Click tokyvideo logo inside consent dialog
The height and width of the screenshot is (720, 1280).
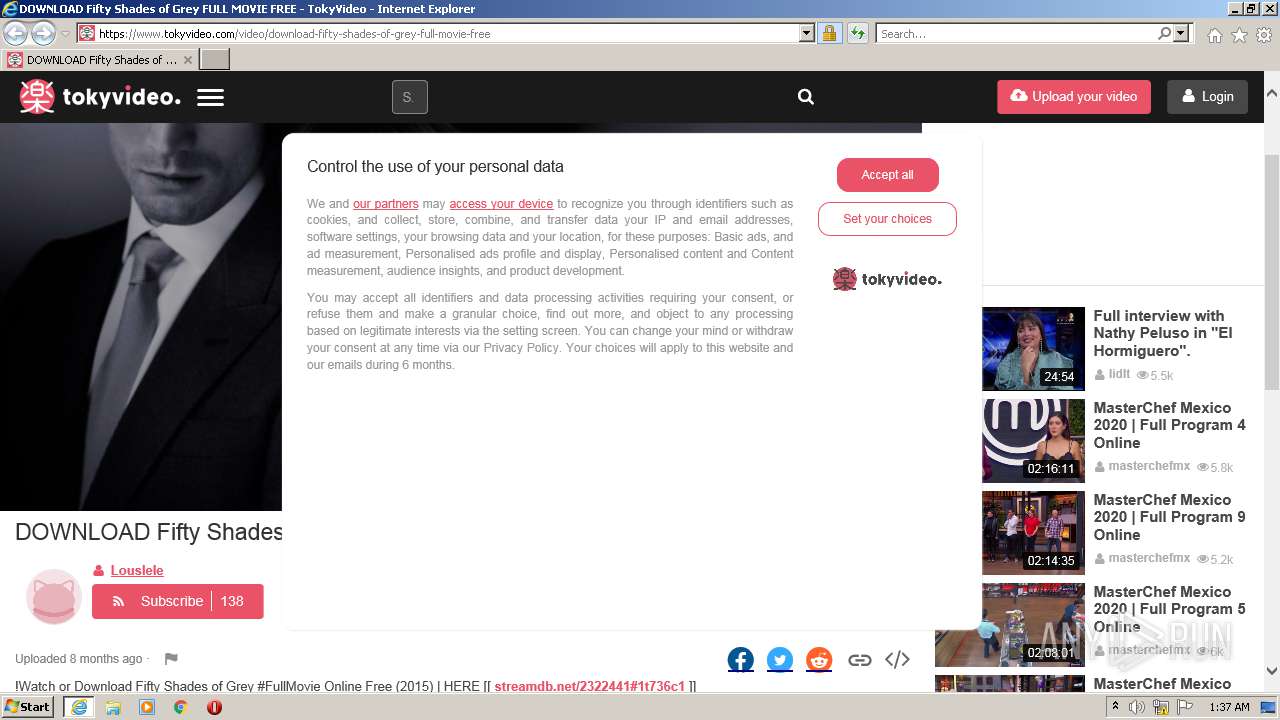tap(887, 279)
